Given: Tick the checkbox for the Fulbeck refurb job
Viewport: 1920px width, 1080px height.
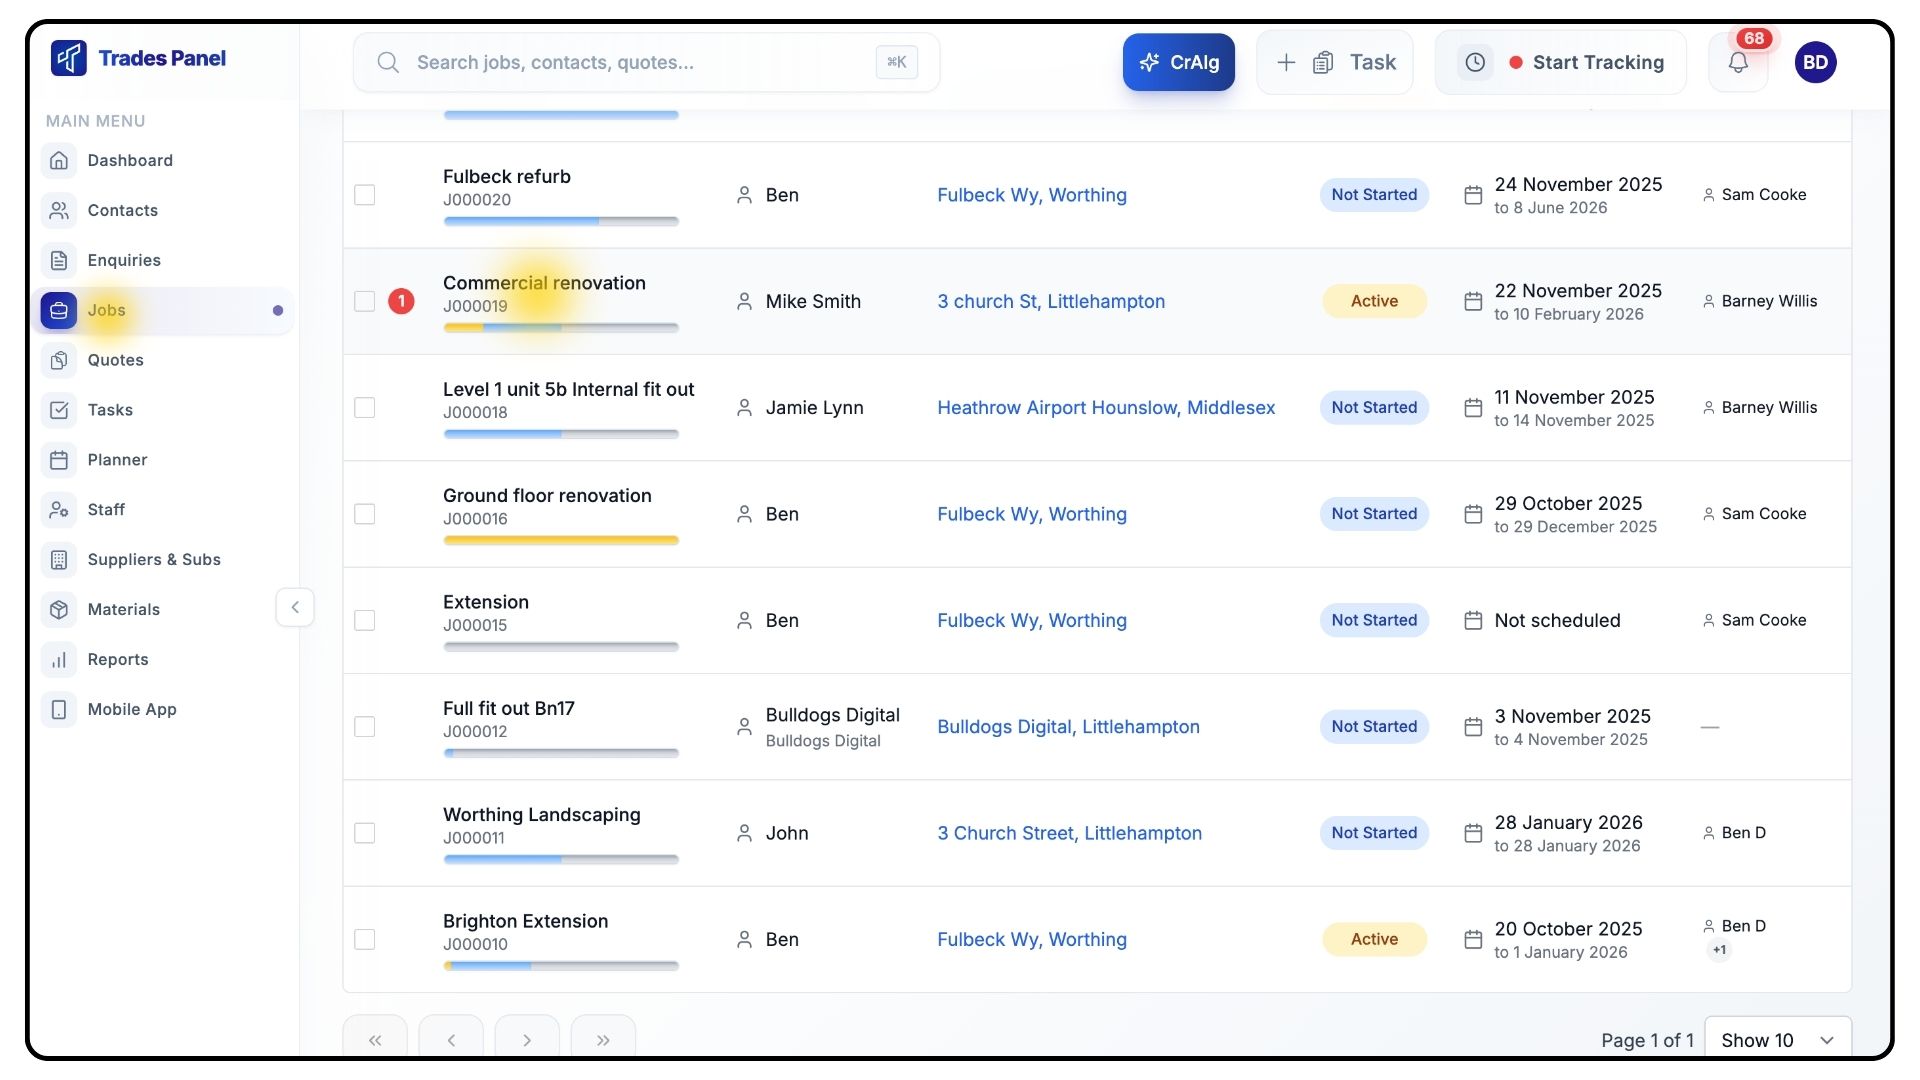Looking at the screenshot, I should [365, 195].
